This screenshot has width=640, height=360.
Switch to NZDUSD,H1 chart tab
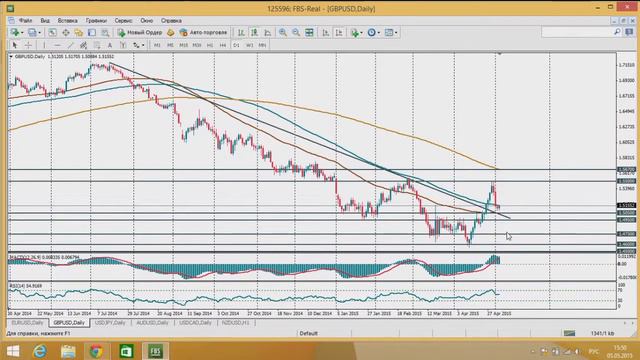236,323
